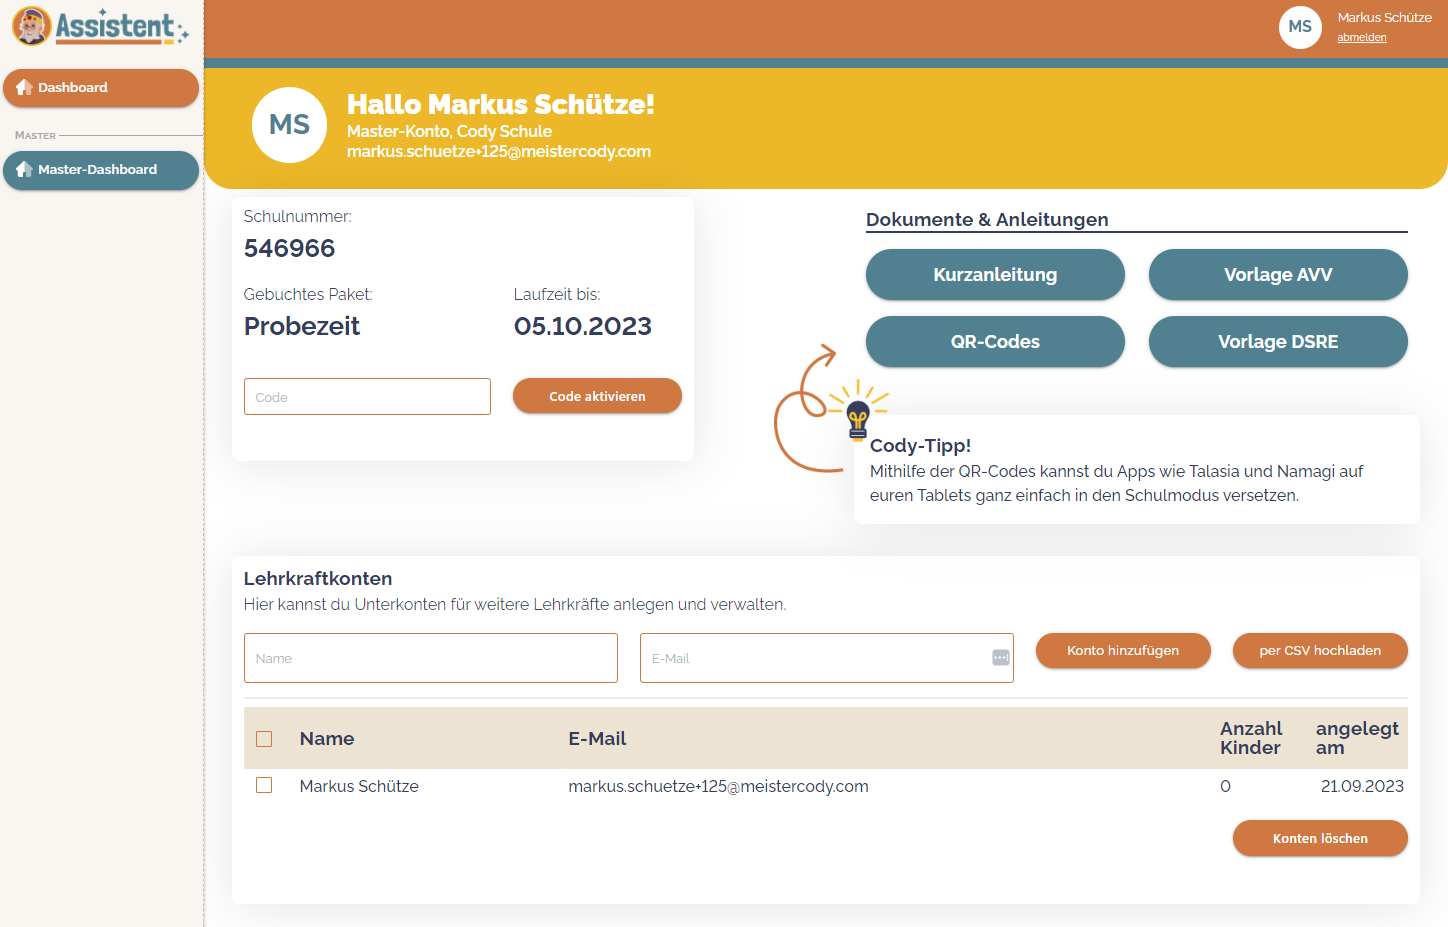Viewport: 1448px width, 927px height.
Task: Click the autofill dots icon in E-Mail field
Action: (999, 658)
